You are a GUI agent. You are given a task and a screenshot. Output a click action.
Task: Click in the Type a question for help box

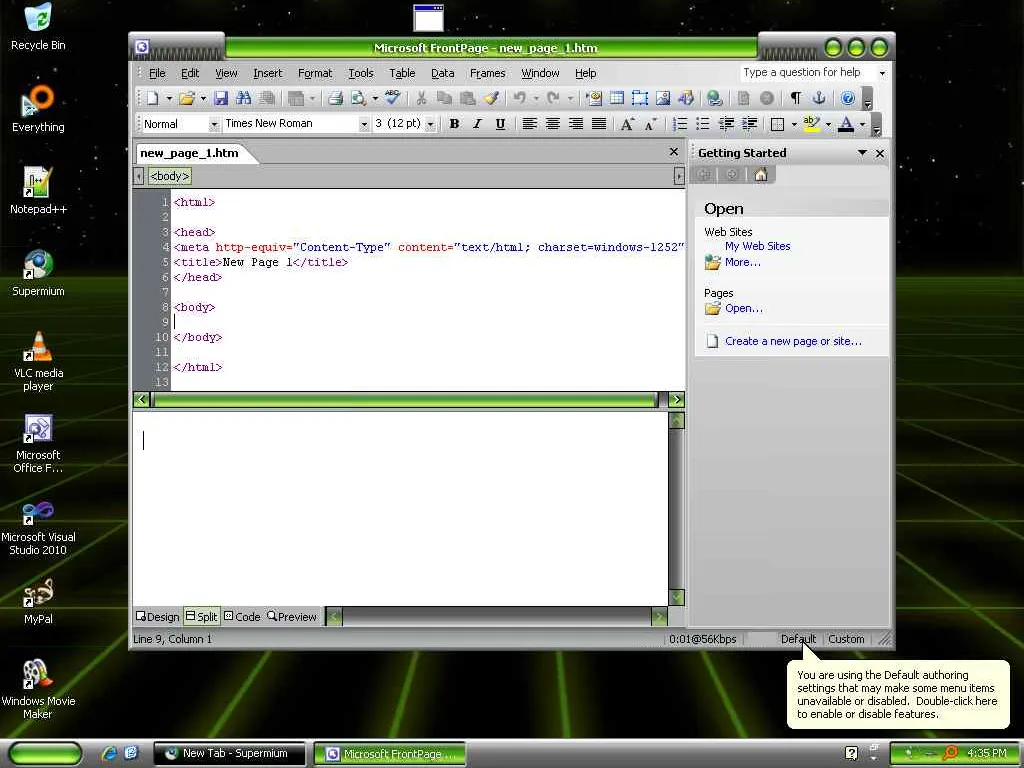coord(807,72)
